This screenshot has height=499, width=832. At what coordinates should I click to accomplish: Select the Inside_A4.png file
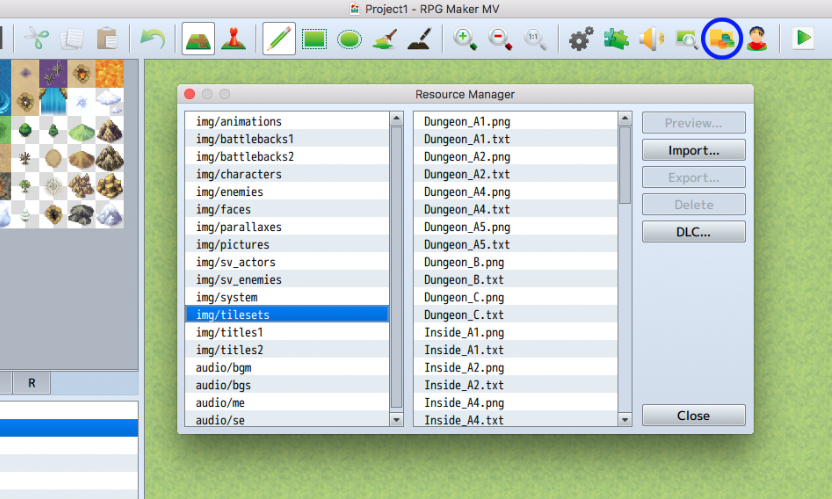click(515, 402)
